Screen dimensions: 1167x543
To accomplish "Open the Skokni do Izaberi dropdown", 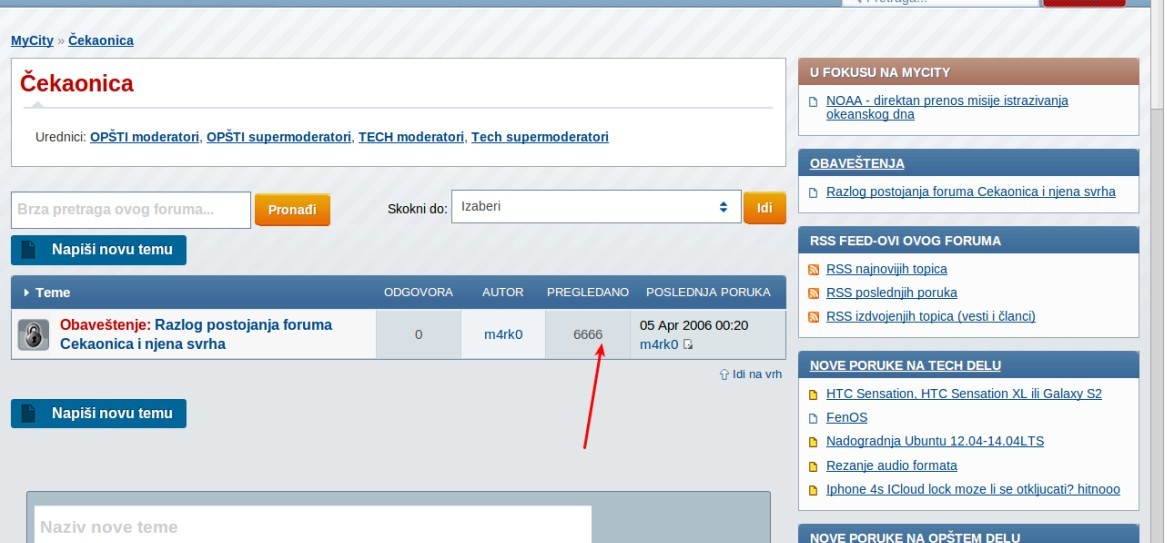I will click(596, 206).
